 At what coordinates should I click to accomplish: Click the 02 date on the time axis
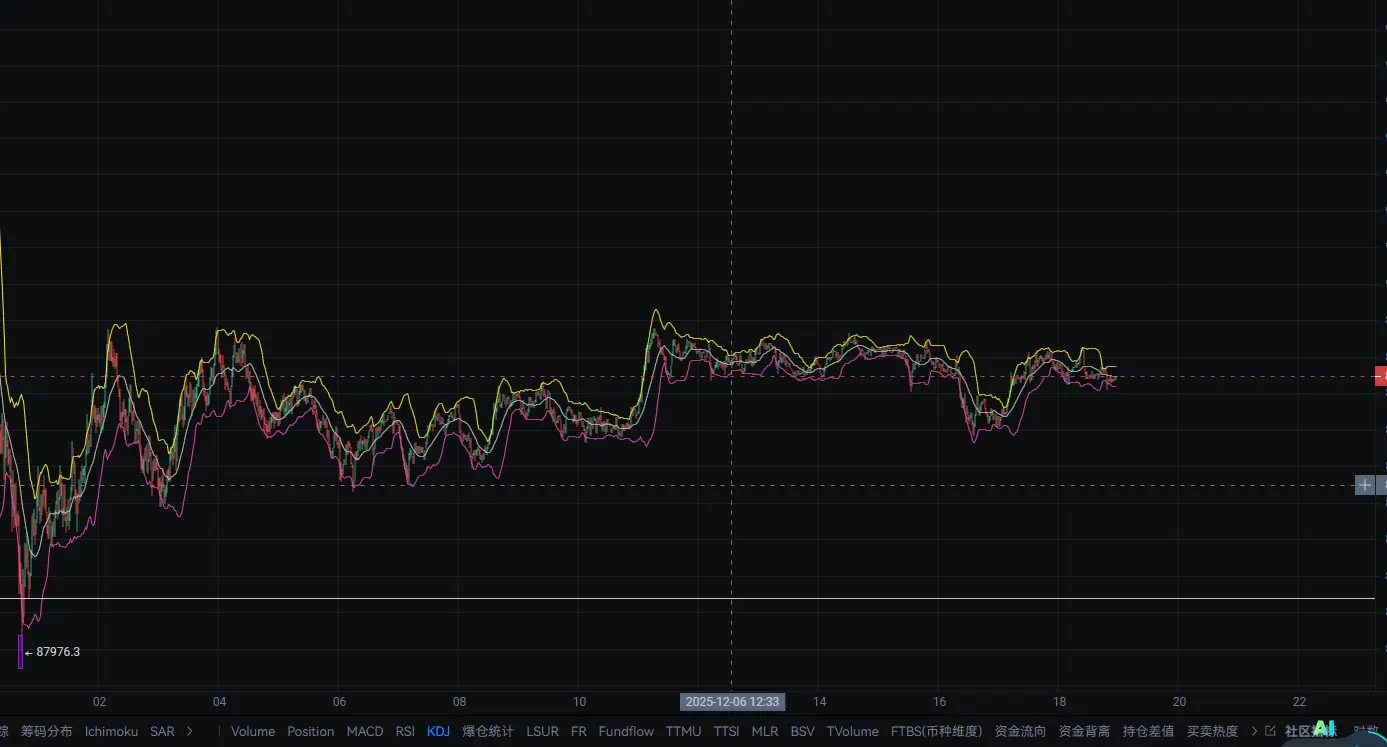pos(99,702)
